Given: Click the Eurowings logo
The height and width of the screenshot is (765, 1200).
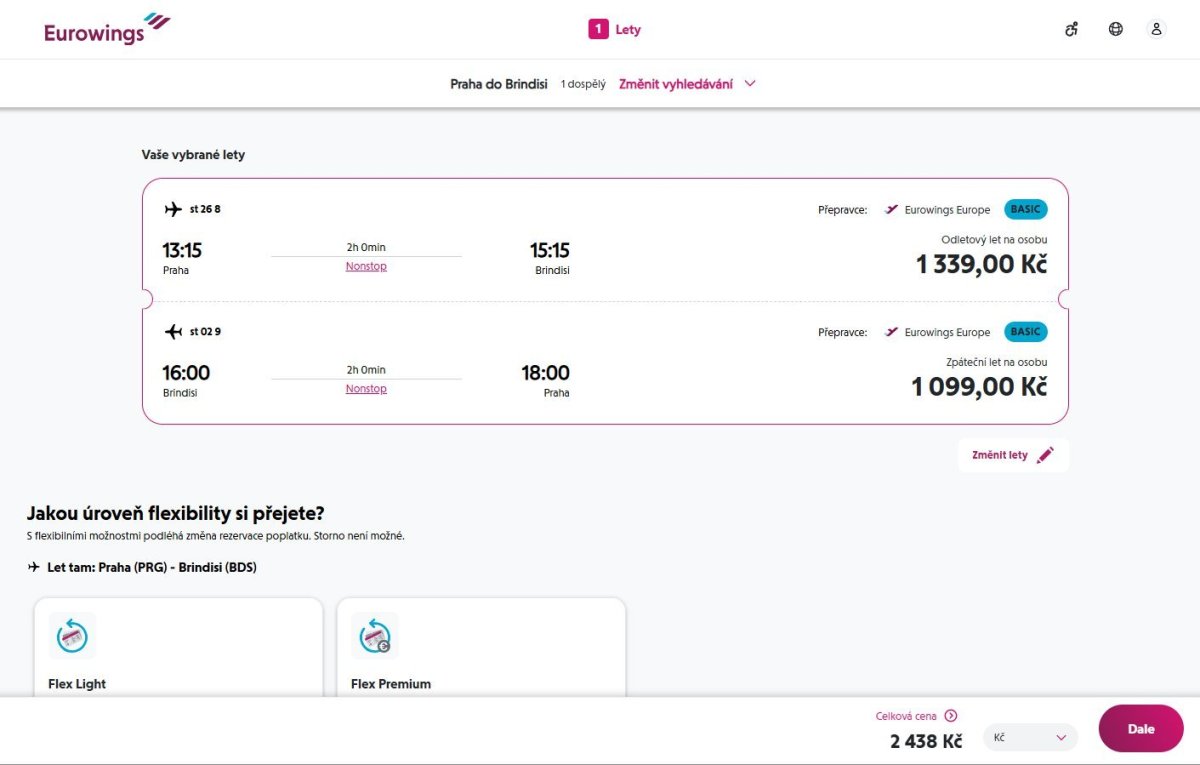Looking at the screenshot, I should [x=107, y=29].
